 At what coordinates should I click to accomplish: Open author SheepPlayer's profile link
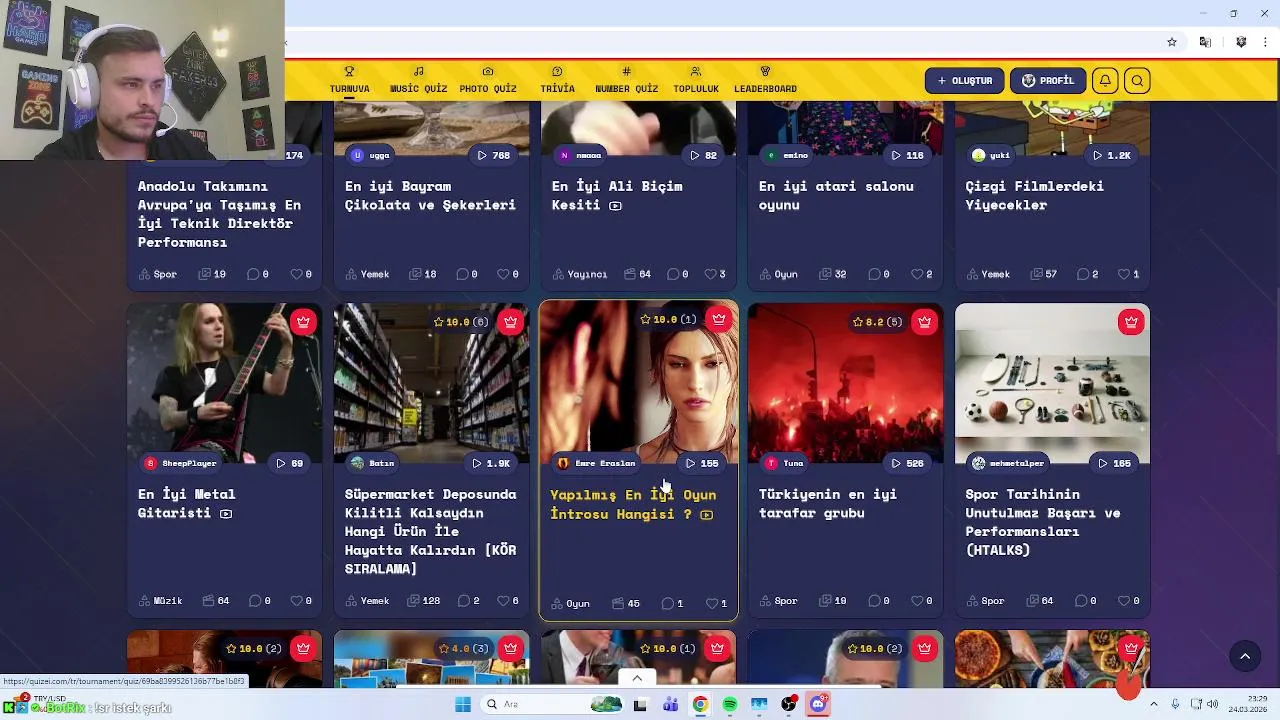[180, 463]
